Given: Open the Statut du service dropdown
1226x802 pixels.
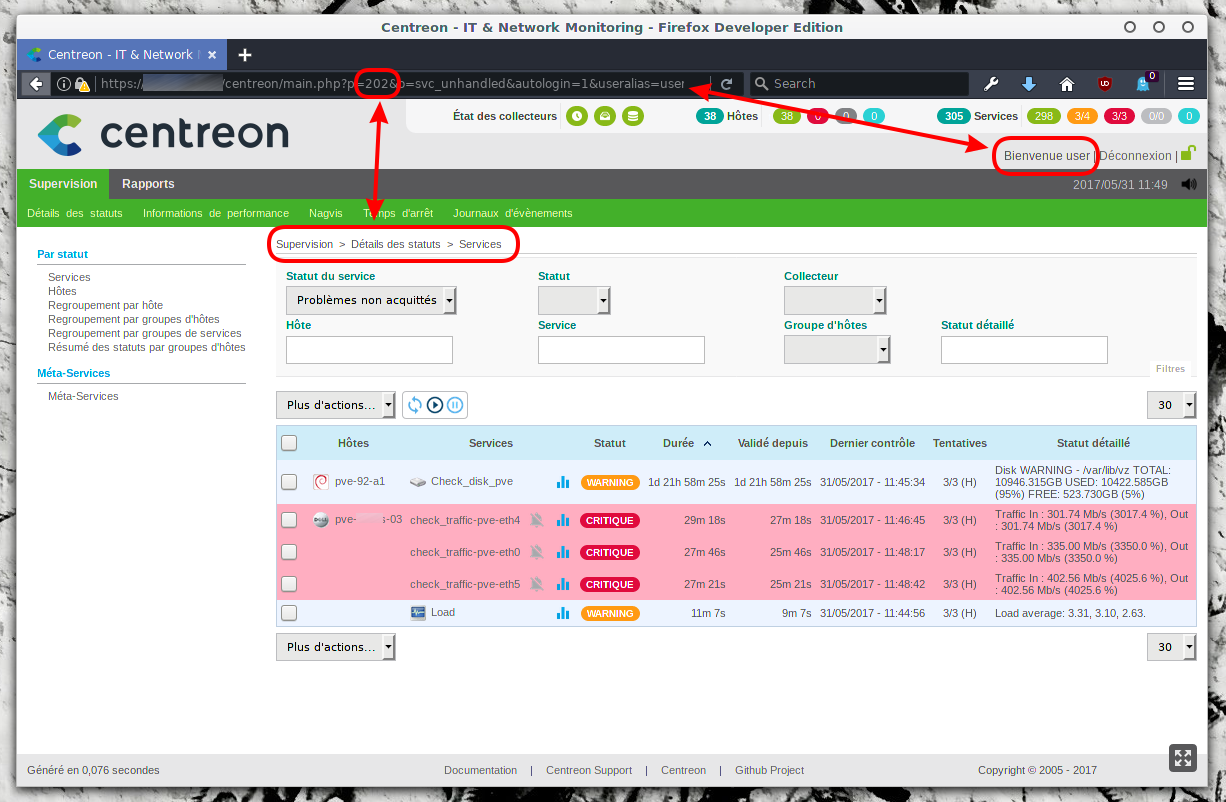Looking at the screenshot, I should (370, 300).
